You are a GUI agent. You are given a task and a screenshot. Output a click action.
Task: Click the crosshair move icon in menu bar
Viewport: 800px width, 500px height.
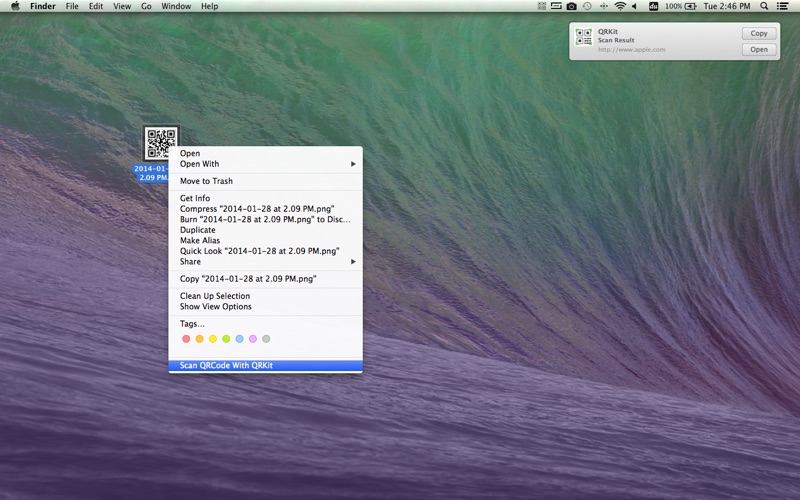tap(604, 6)
